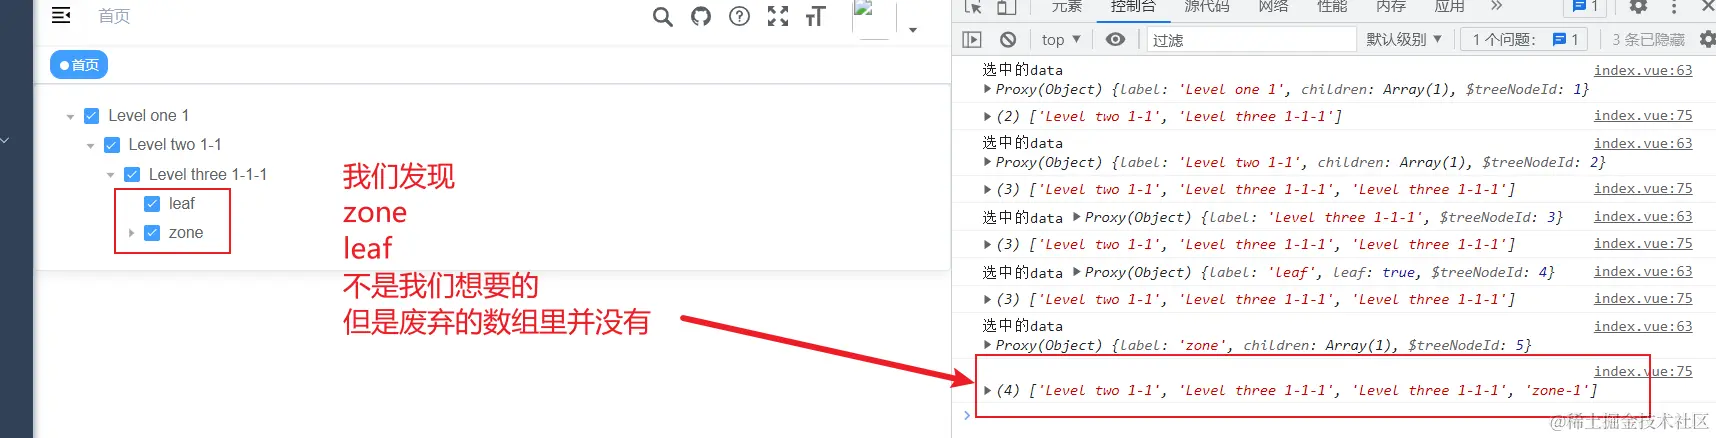The height and width of the screenshot is (438, 1716).
Task: Click the chevron on the dark sidebar
Action: click(5, 140)
